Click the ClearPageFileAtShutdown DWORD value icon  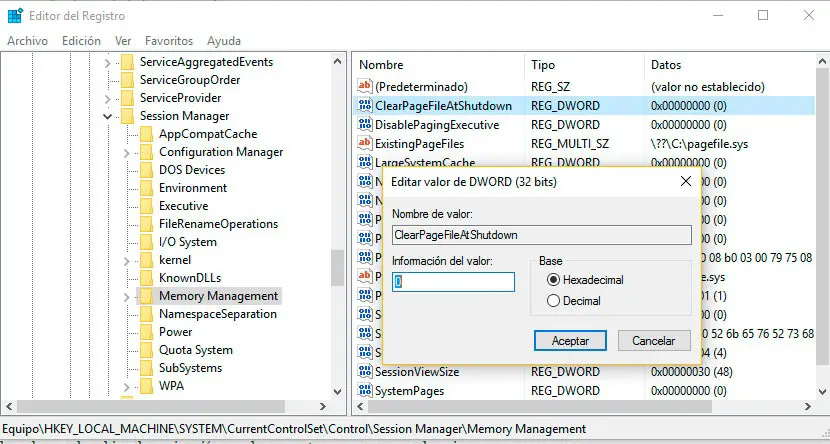click(365, 106)
